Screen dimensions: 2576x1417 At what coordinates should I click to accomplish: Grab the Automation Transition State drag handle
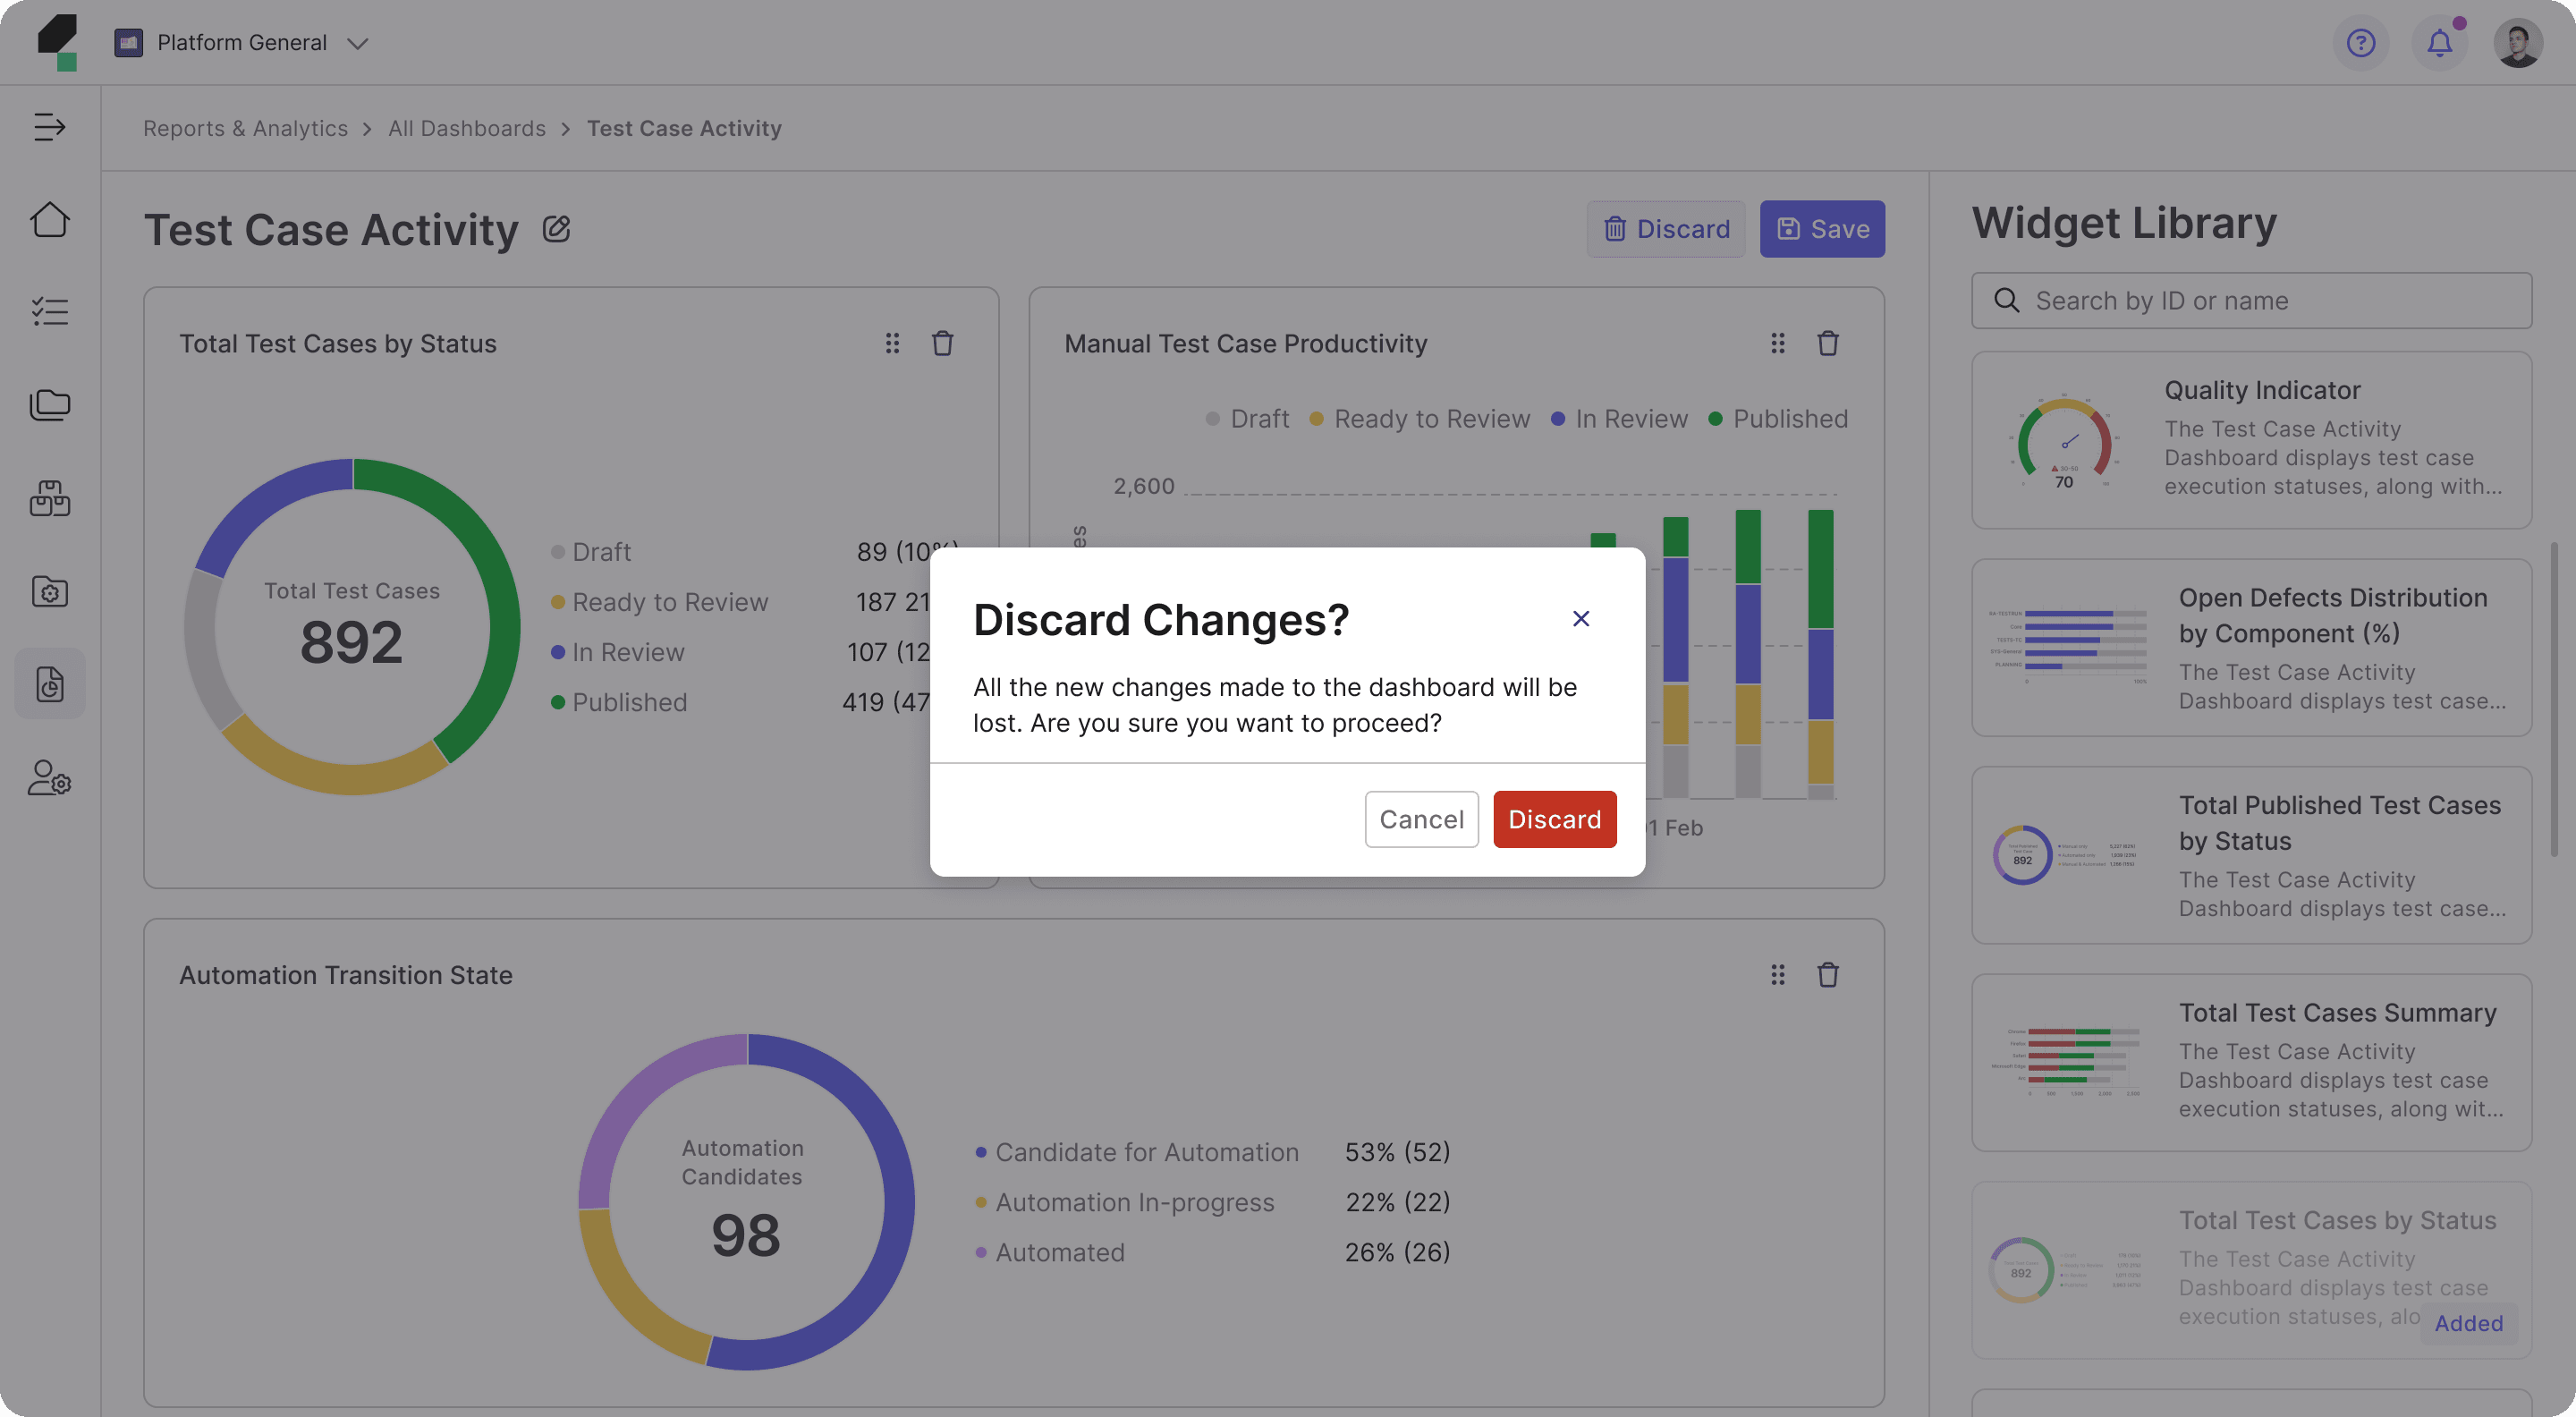1777,975
